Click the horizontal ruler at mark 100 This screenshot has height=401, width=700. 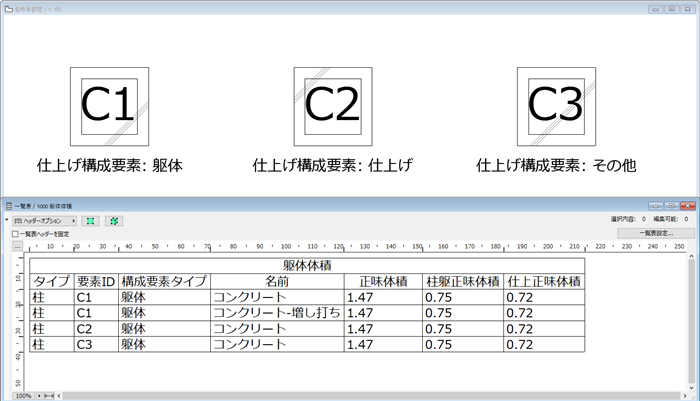point(286,246)
